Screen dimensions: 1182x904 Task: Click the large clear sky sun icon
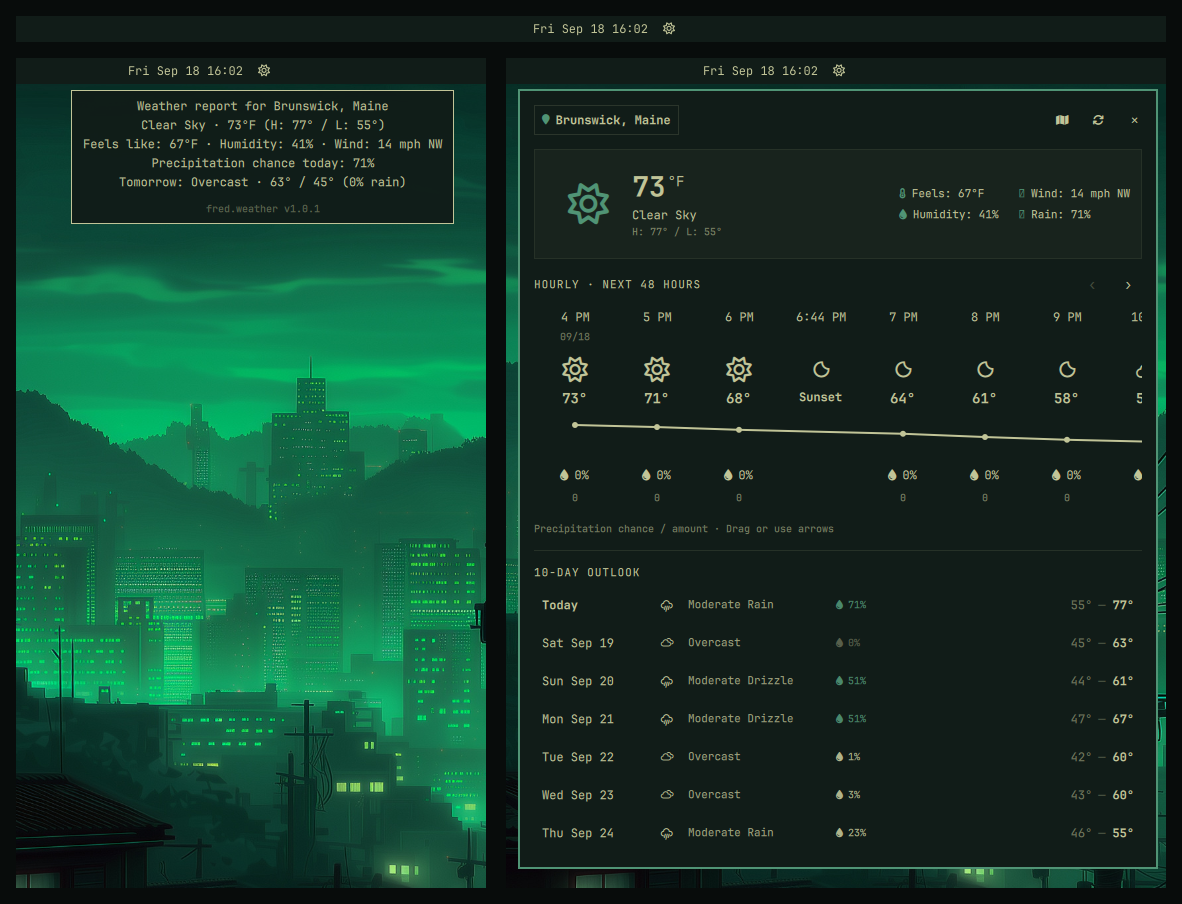(588, 204)
